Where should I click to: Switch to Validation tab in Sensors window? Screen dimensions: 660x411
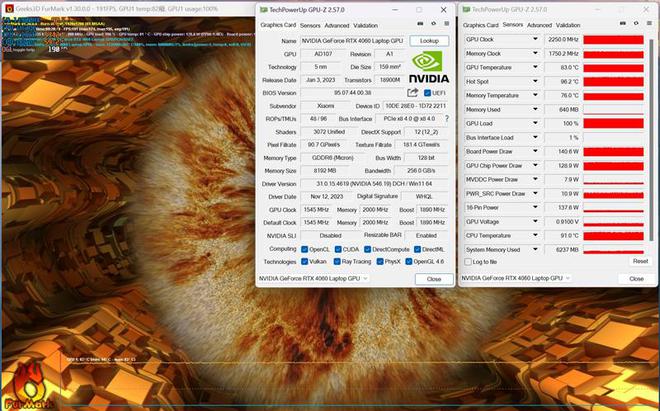pyautogui.click(x=568, y=25)
